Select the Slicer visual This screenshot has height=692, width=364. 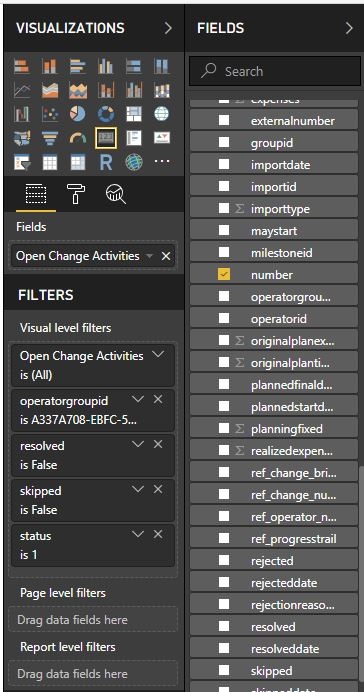pos(22,162)
